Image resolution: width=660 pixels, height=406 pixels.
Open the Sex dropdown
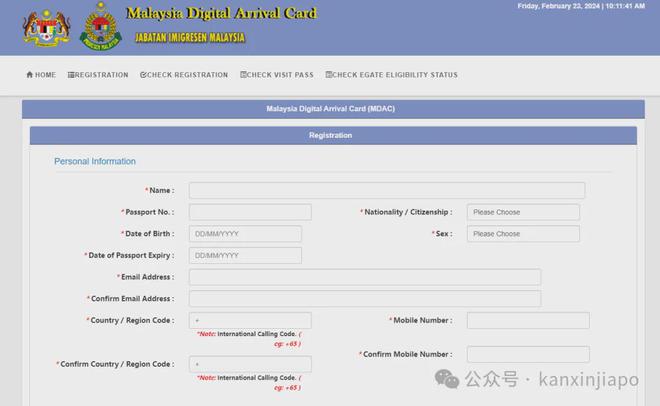click(523, 234)
